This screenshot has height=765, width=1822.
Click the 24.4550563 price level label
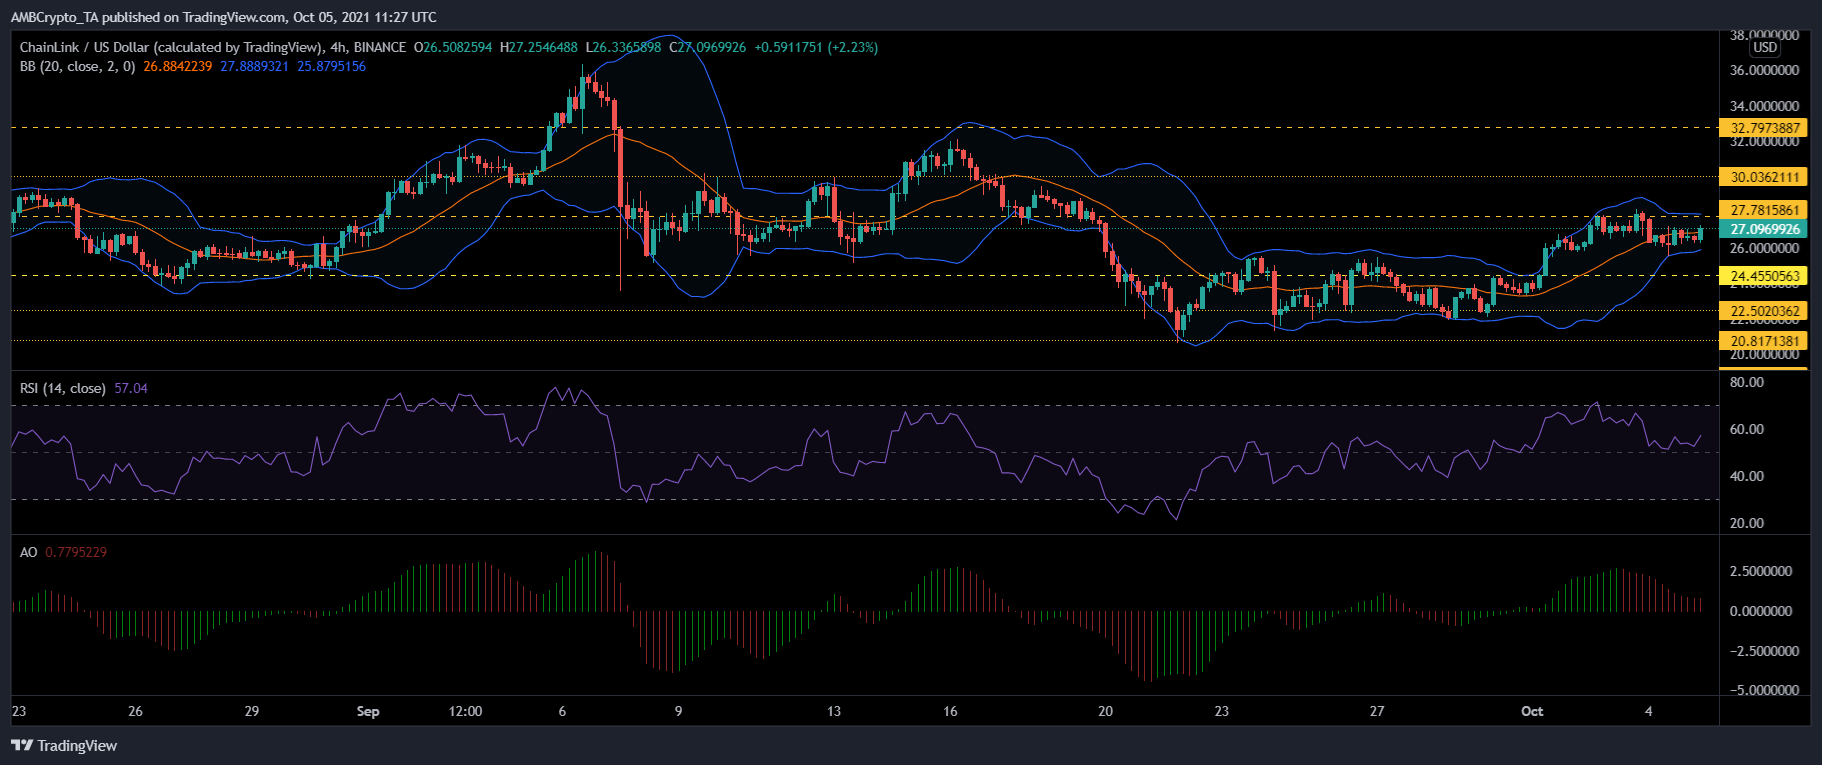1764,276
